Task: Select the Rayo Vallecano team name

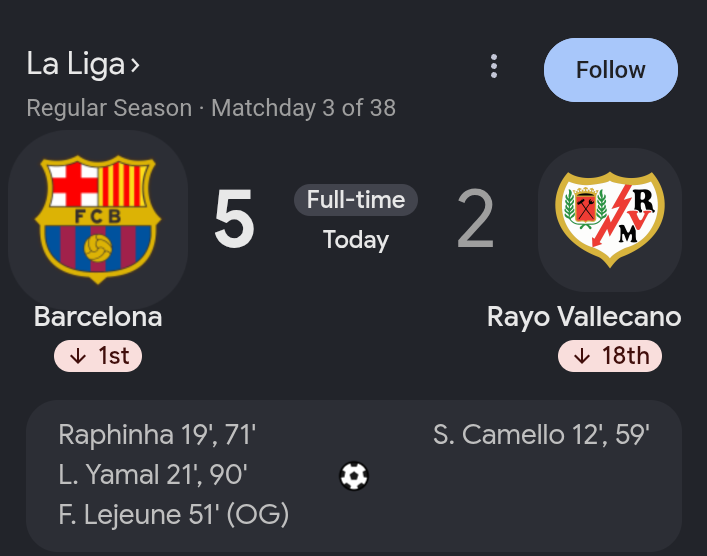Action: [584, 317]
